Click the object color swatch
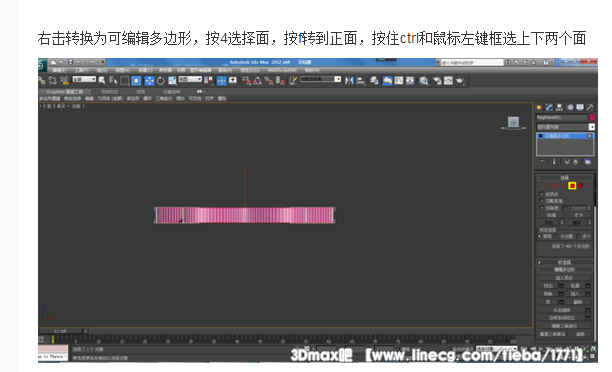The image size is (612, 372). 592,117
